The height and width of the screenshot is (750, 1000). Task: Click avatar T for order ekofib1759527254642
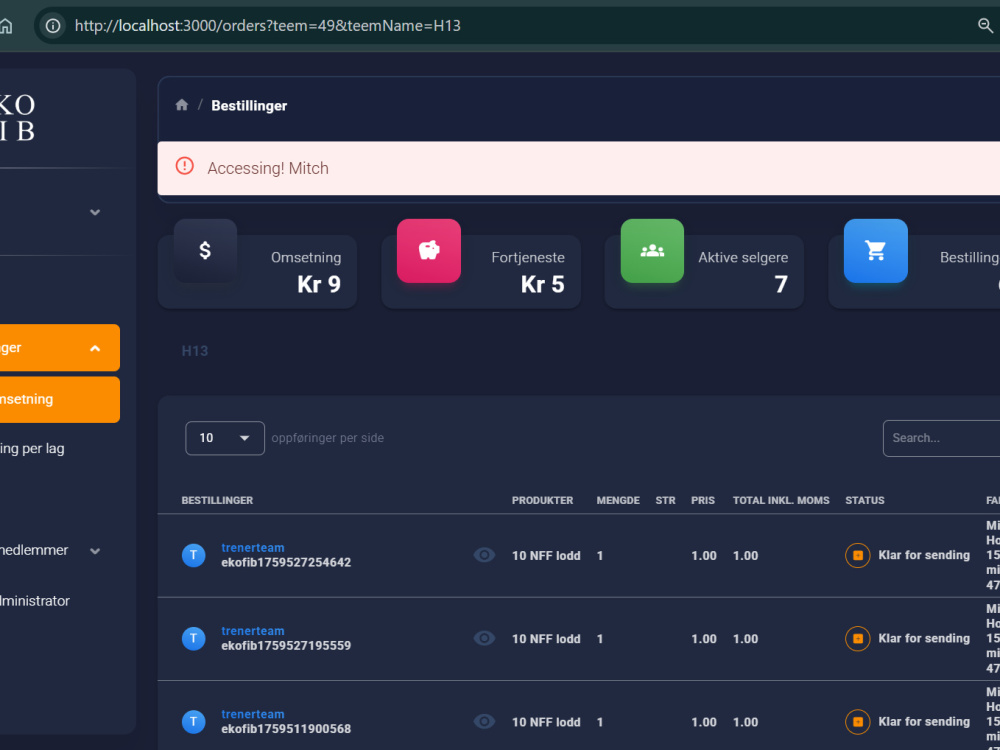point(193,555)
